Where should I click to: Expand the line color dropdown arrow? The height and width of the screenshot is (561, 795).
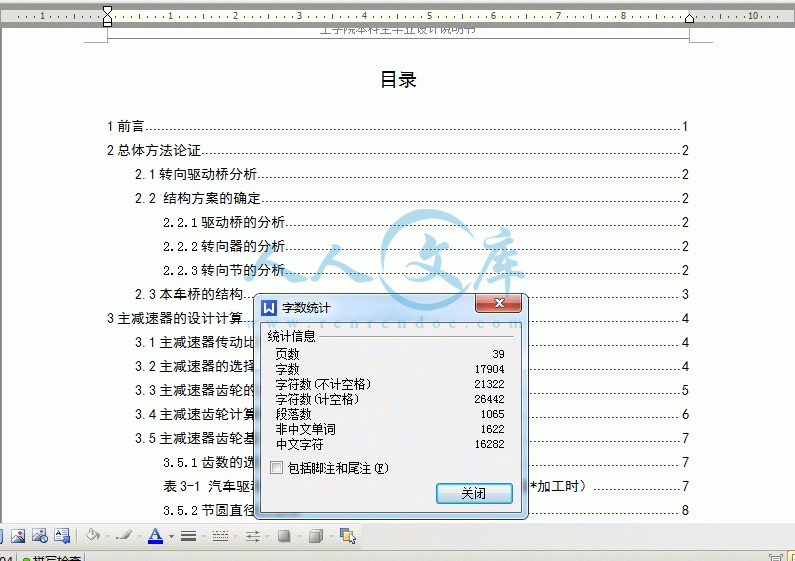[x=139, y=536]
